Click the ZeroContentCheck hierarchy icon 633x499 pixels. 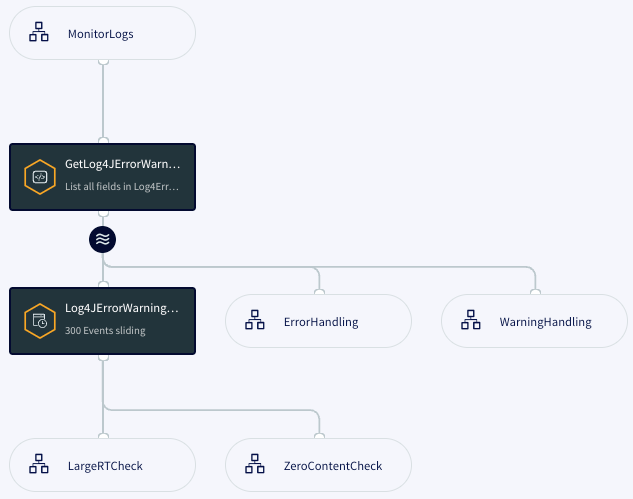tap(255, 465)
